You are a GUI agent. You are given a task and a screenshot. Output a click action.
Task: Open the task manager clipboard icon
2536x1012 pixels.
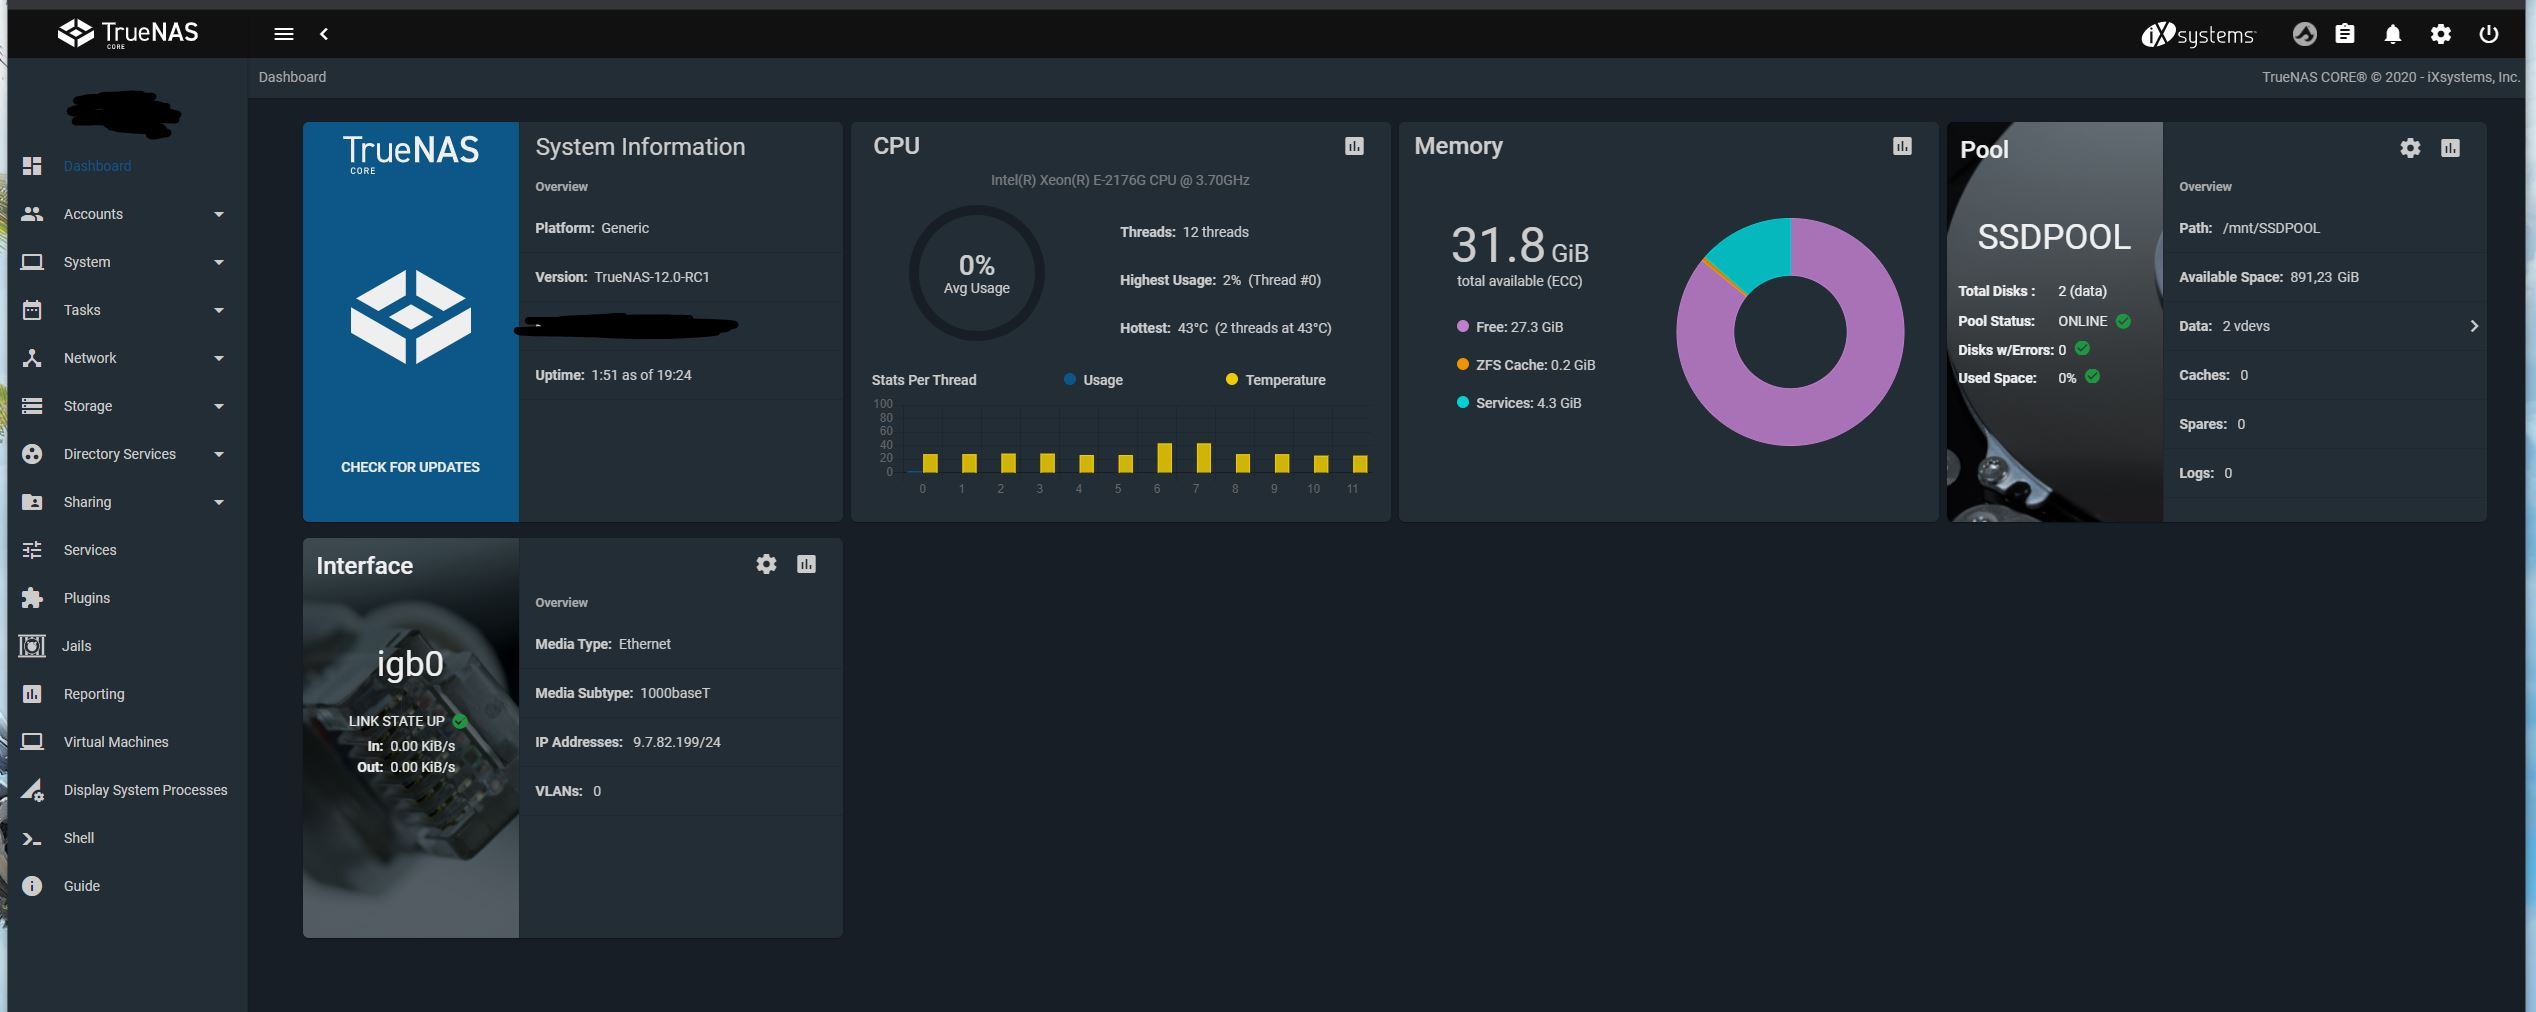(2345, 34)
